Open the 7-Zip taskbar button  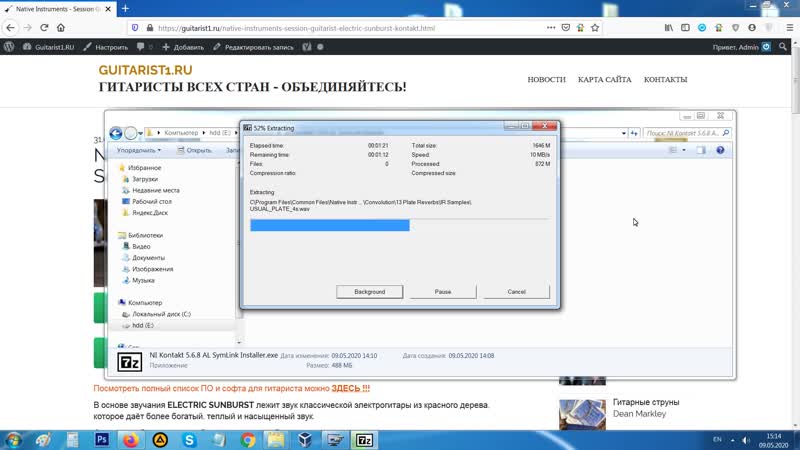pos(364,440)
